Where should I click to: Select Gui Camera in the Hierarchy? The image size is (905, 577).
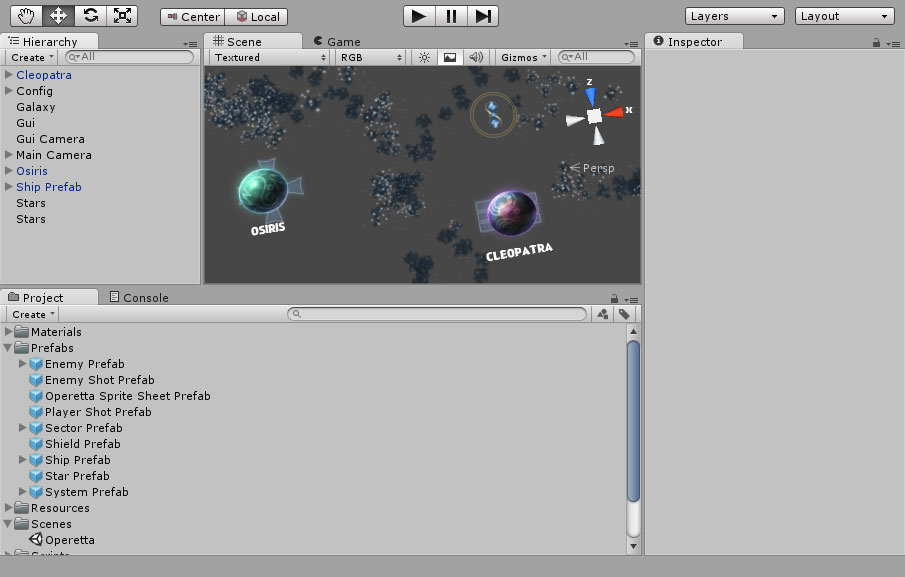pos(50,139)
